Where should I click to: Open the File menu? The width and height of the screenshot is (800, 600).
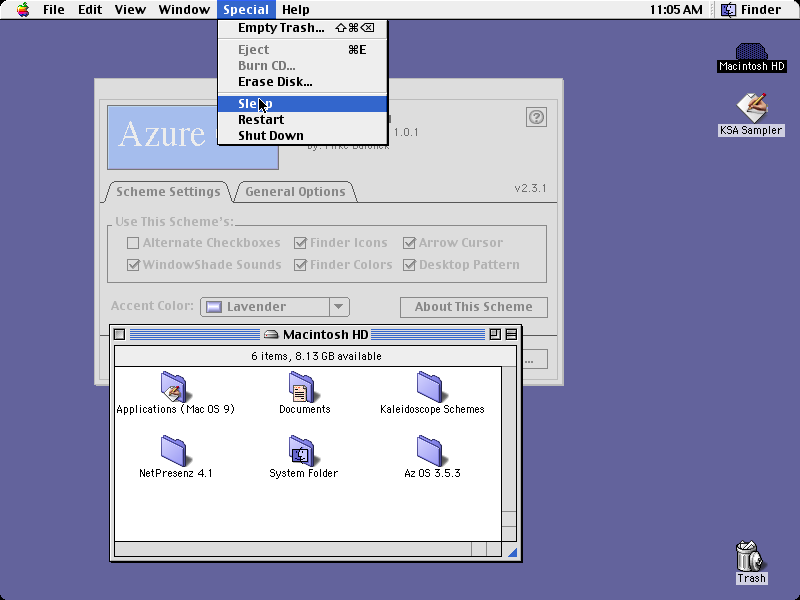click(54, 10)
